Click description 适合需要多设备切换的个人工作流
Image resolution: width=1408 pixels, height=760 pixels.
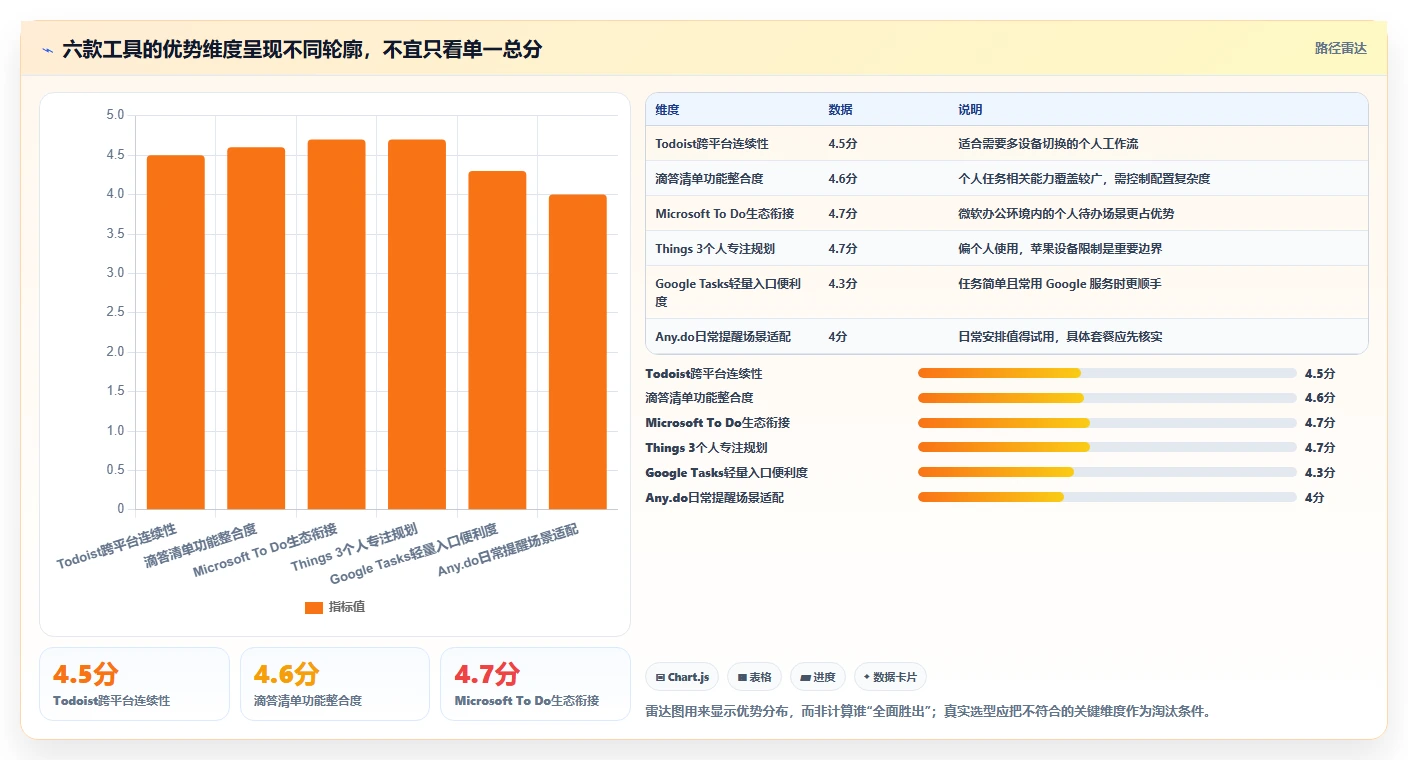coord(1048,144)
